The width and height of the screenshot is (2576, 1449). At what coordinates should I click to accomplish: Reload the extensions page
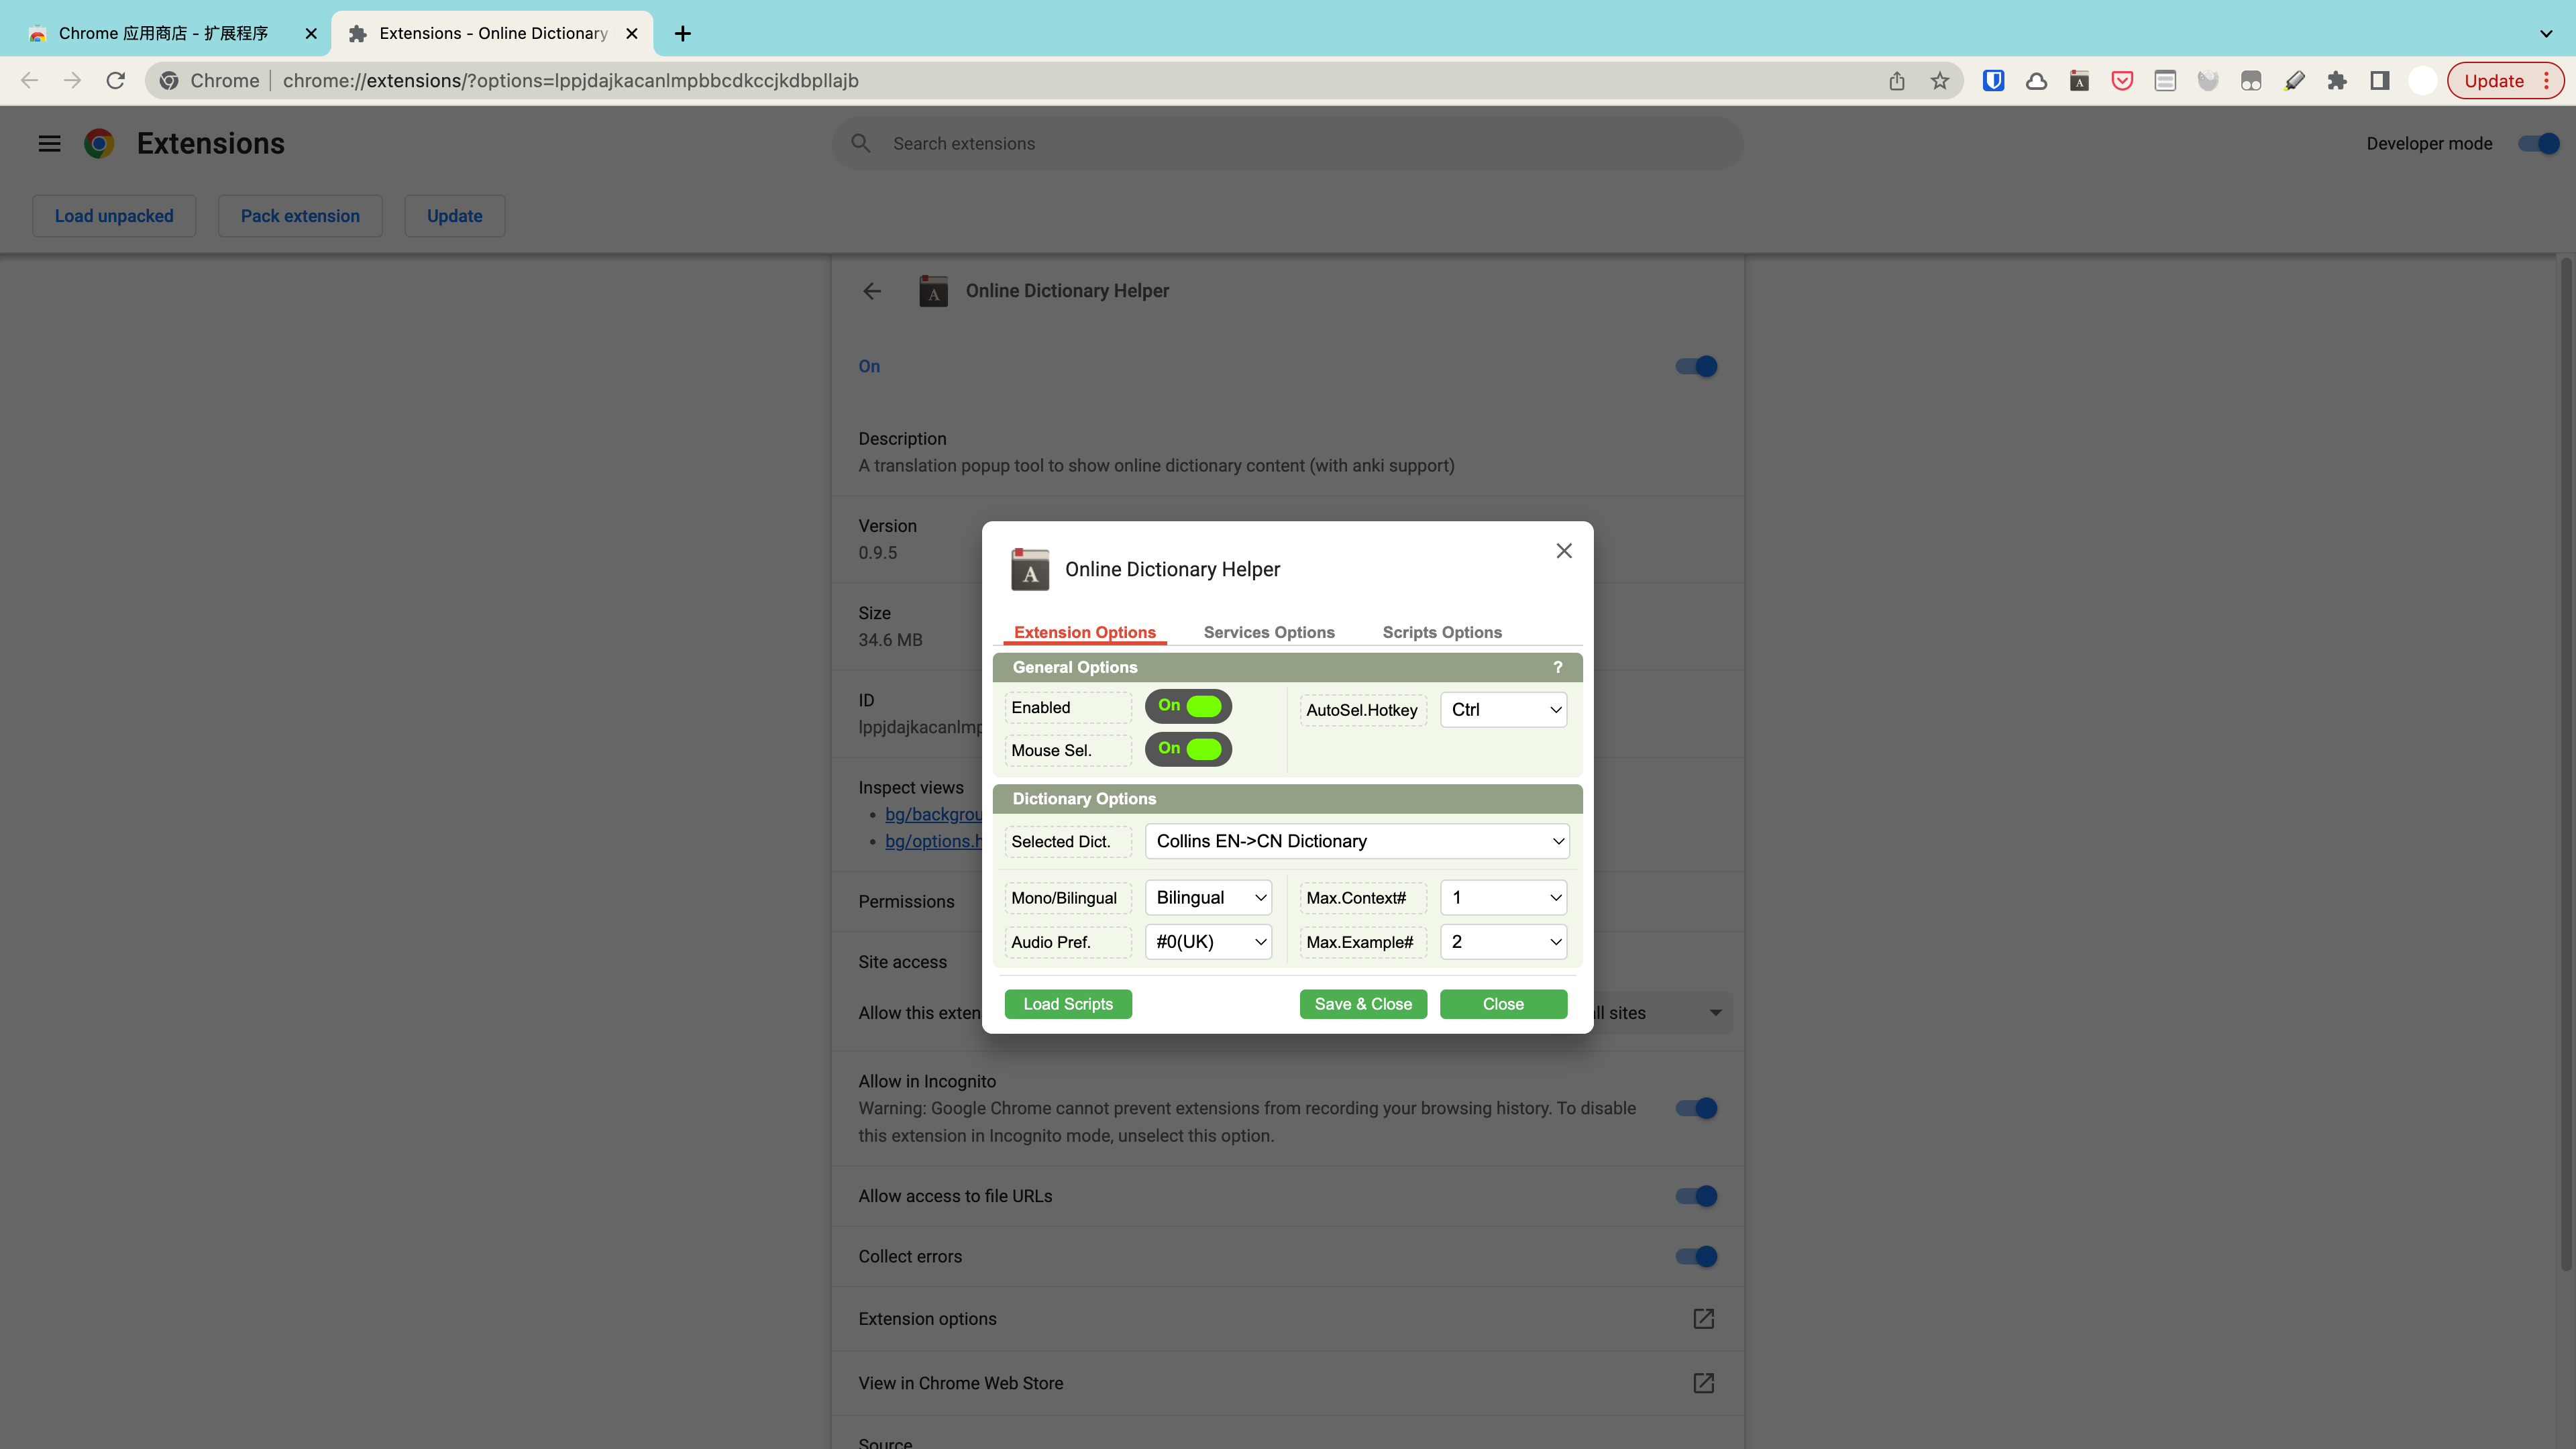click(116, 81)
